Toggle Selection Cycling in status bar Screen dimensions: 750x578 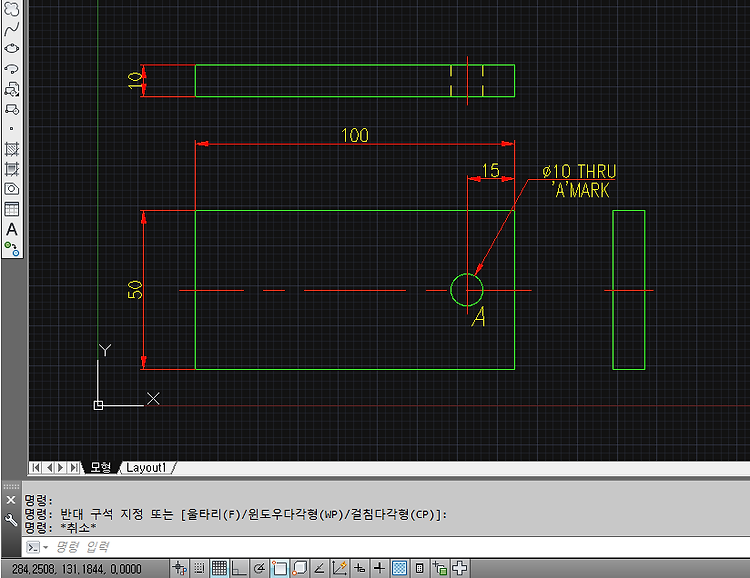[x=440, y=568]
